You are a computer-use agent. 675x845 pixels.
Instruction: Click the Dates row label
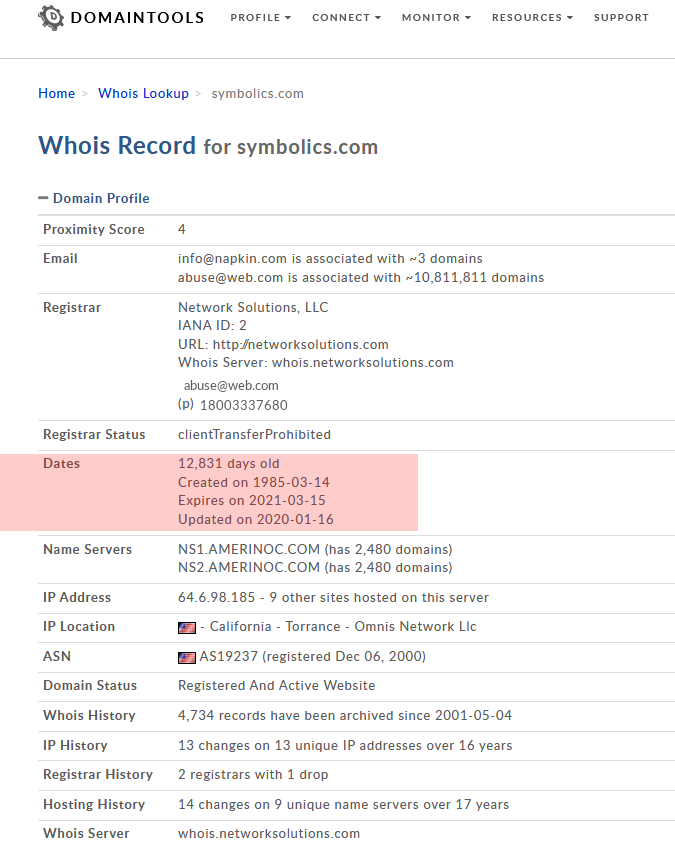click(x=61, y=463)
